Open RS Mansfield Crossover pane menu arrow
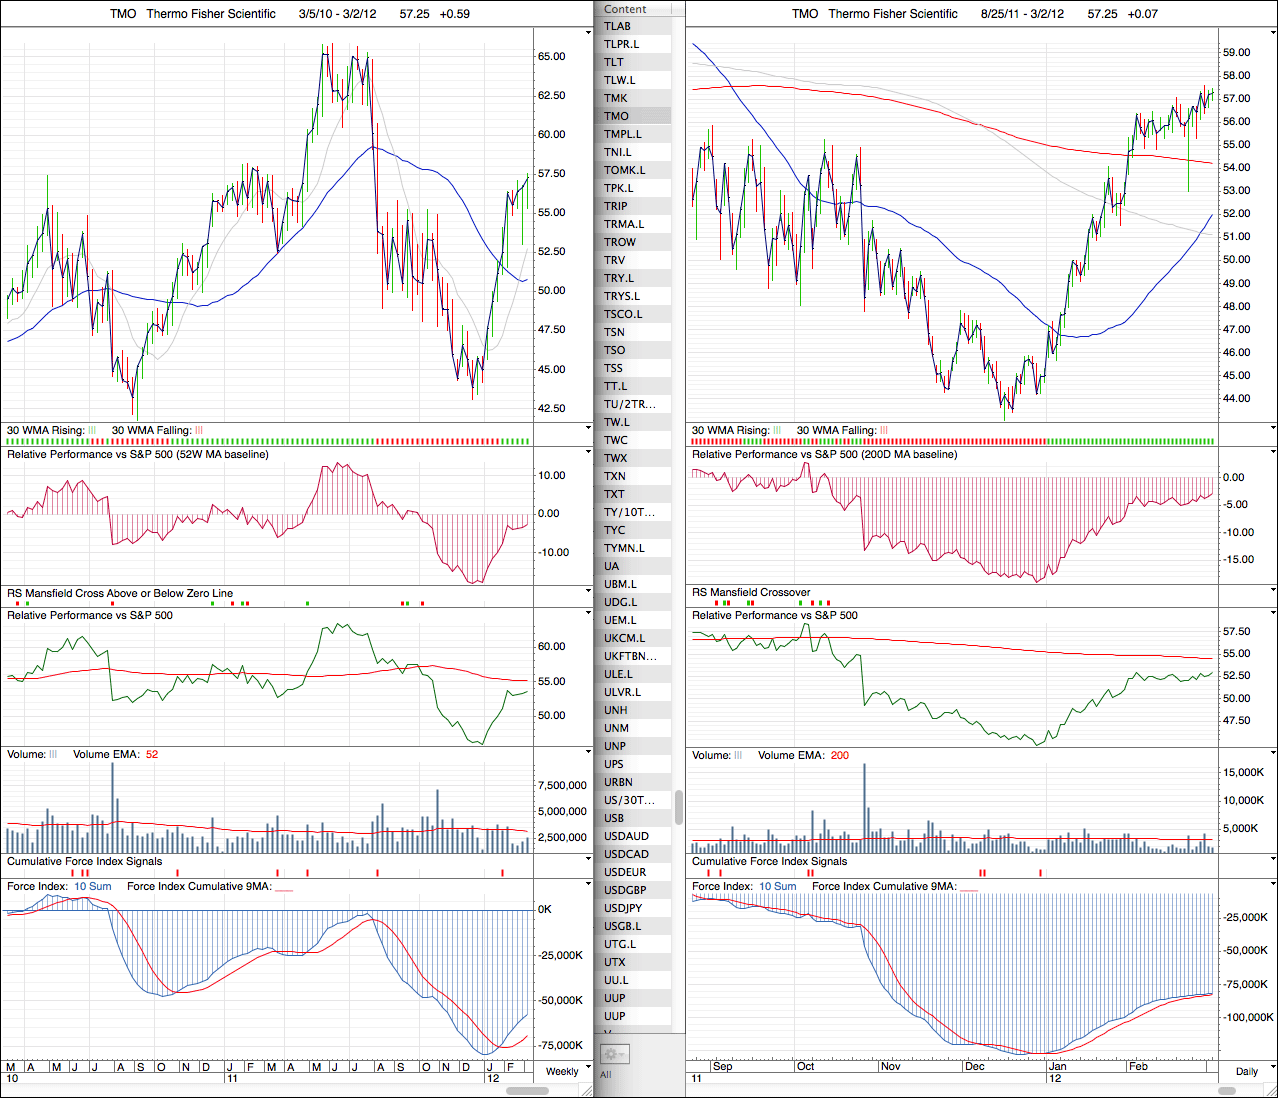This screenshot has width=1278, height=1098. pyautogui.click(x=1273, y=592)
